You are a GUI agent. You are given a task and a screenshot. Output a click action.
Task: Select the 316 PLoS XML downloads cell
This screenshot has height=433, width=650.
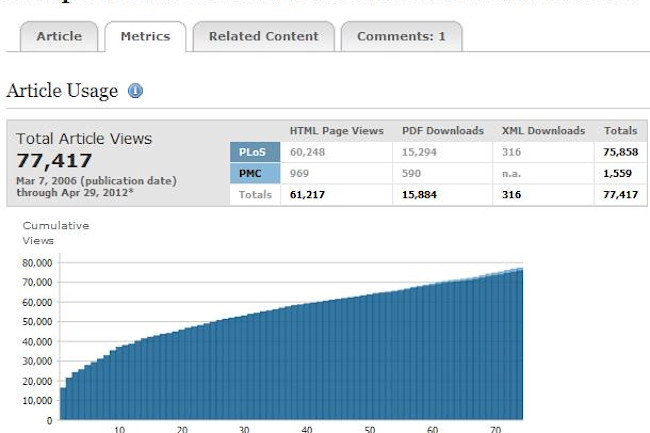coord(543,152)
